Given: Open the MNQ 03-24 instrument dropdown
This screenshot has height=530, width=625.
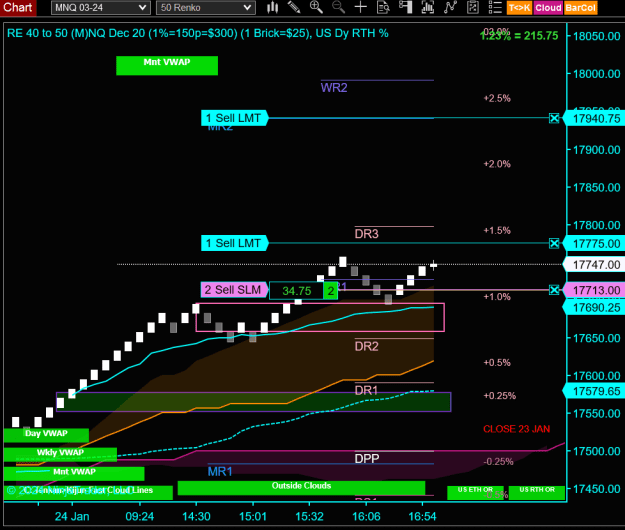Looking at the screenshot, I should 101,8.
